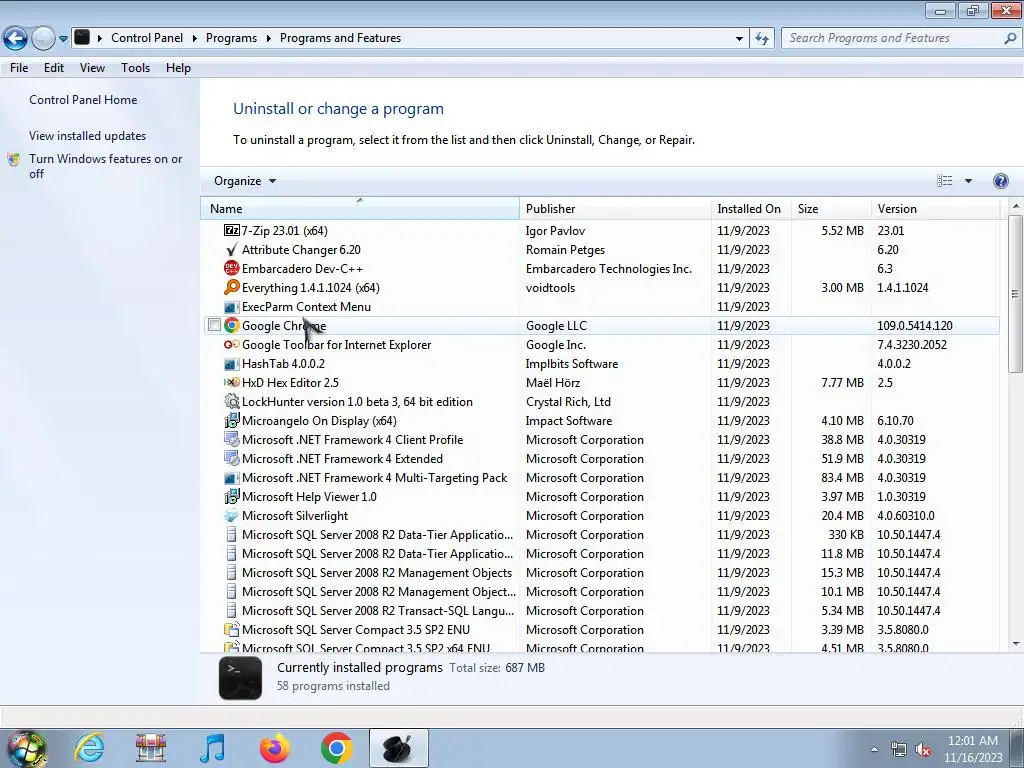The image size is (1024, 768).
Task: Sort list by the Version column header
Action: tap(935, 208)
